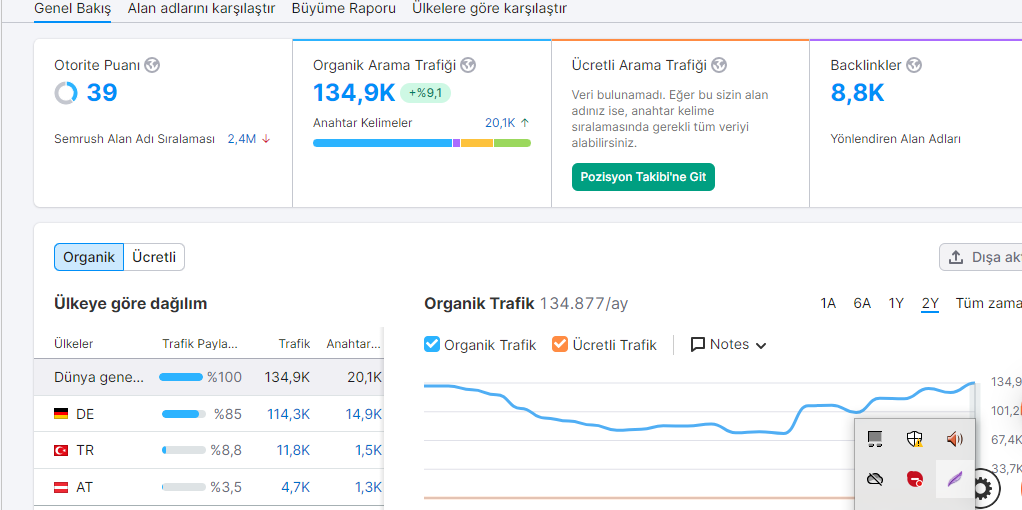Click the Safely Remove Hardware tray icon
The image size is (1022, 510).
click(x=875, y=440)
